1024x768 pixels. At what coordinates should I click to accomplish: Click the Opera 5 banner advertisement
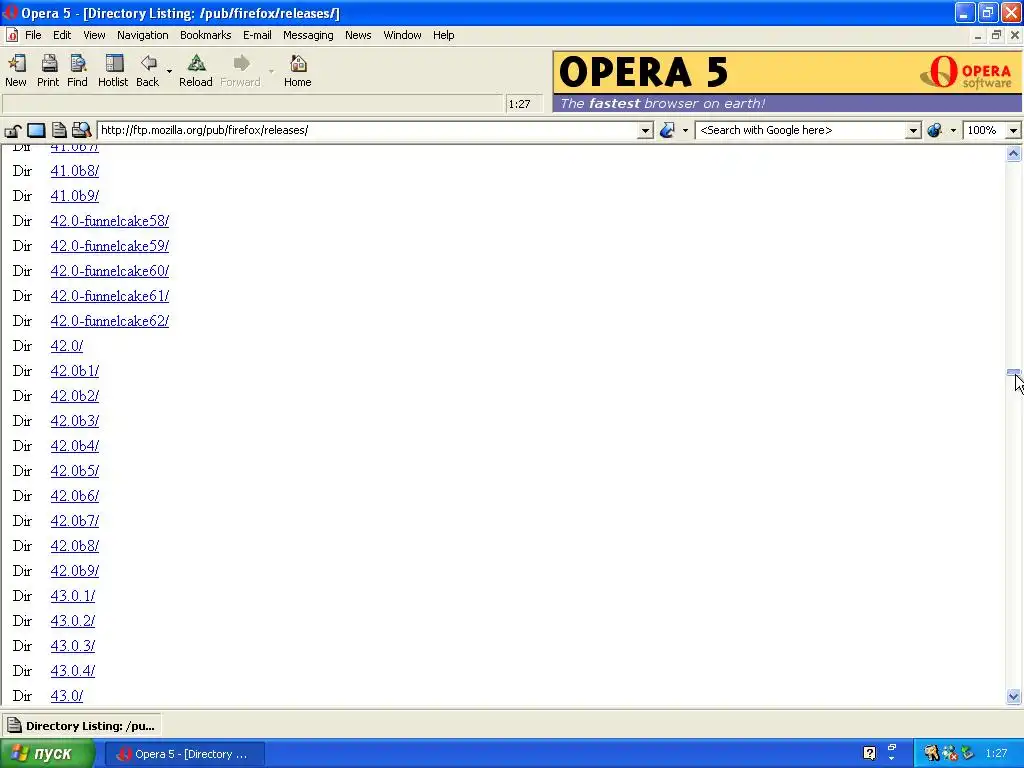(788, 82)
